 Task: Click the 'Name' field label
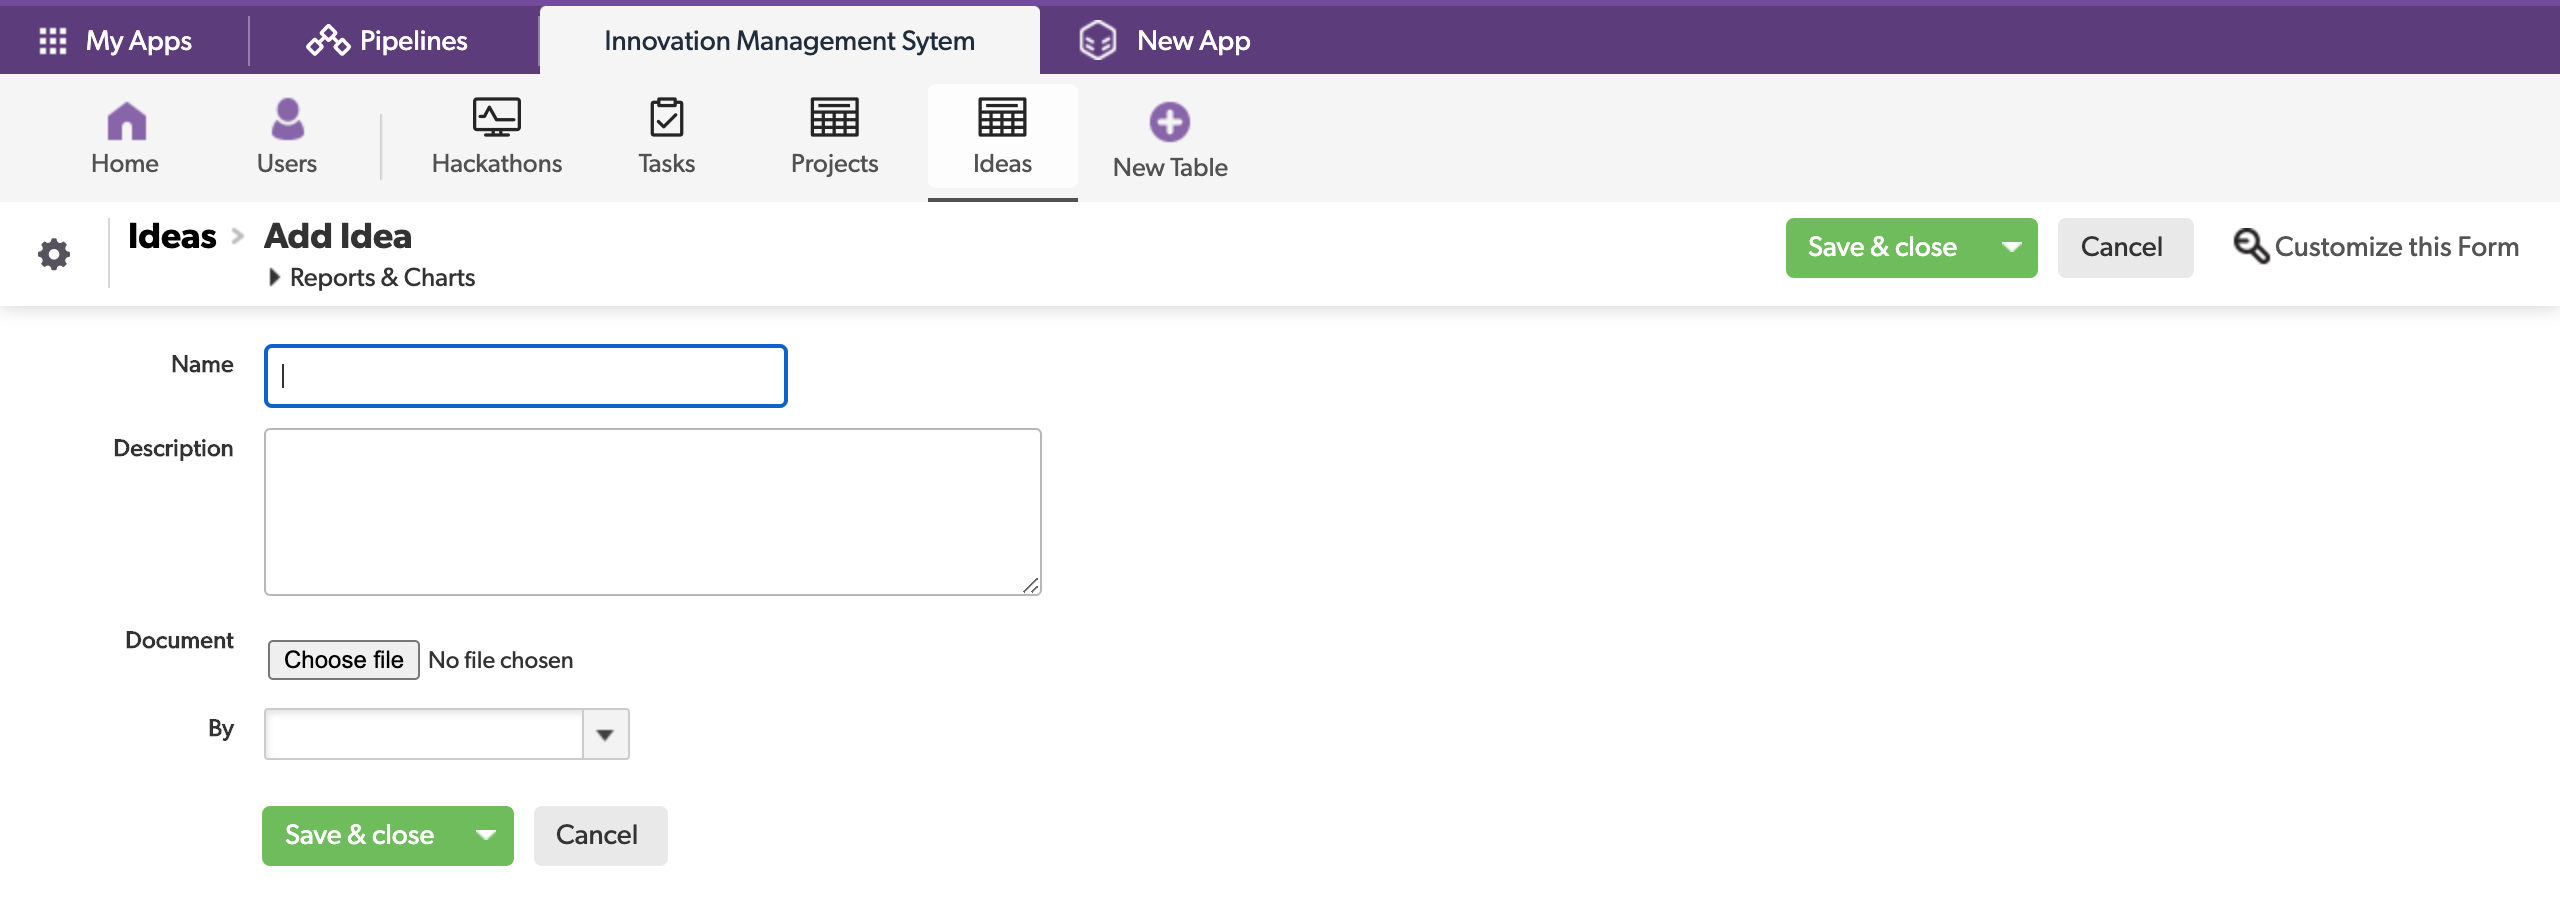pos(202,364)
